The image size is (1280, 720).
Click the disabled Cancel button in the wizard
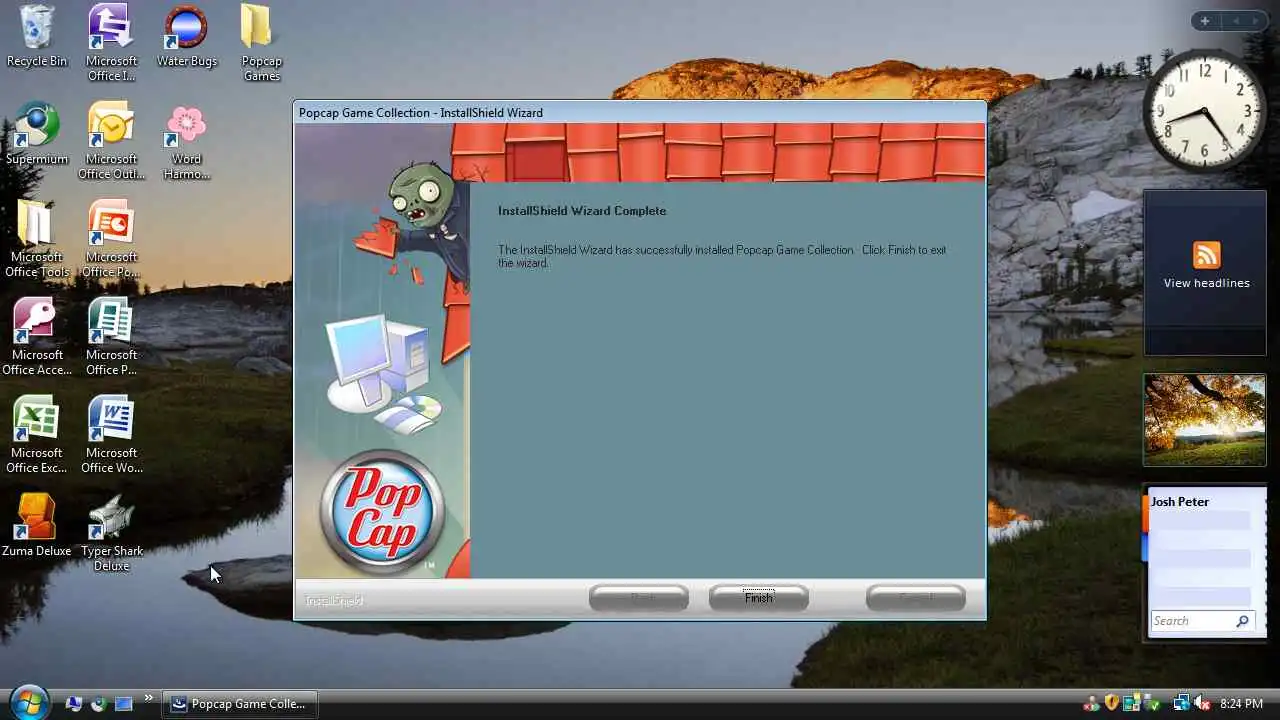click(x=916, y=598)
